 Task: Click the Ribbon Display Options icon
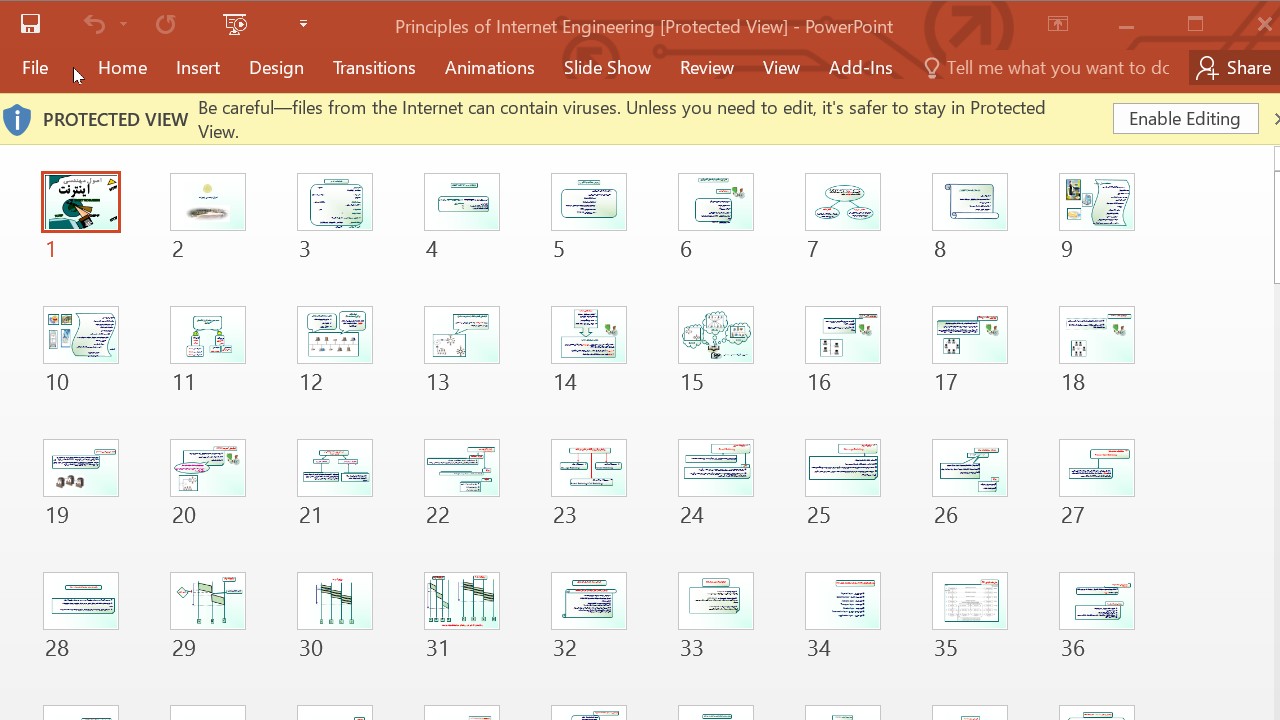[1058, 25]
